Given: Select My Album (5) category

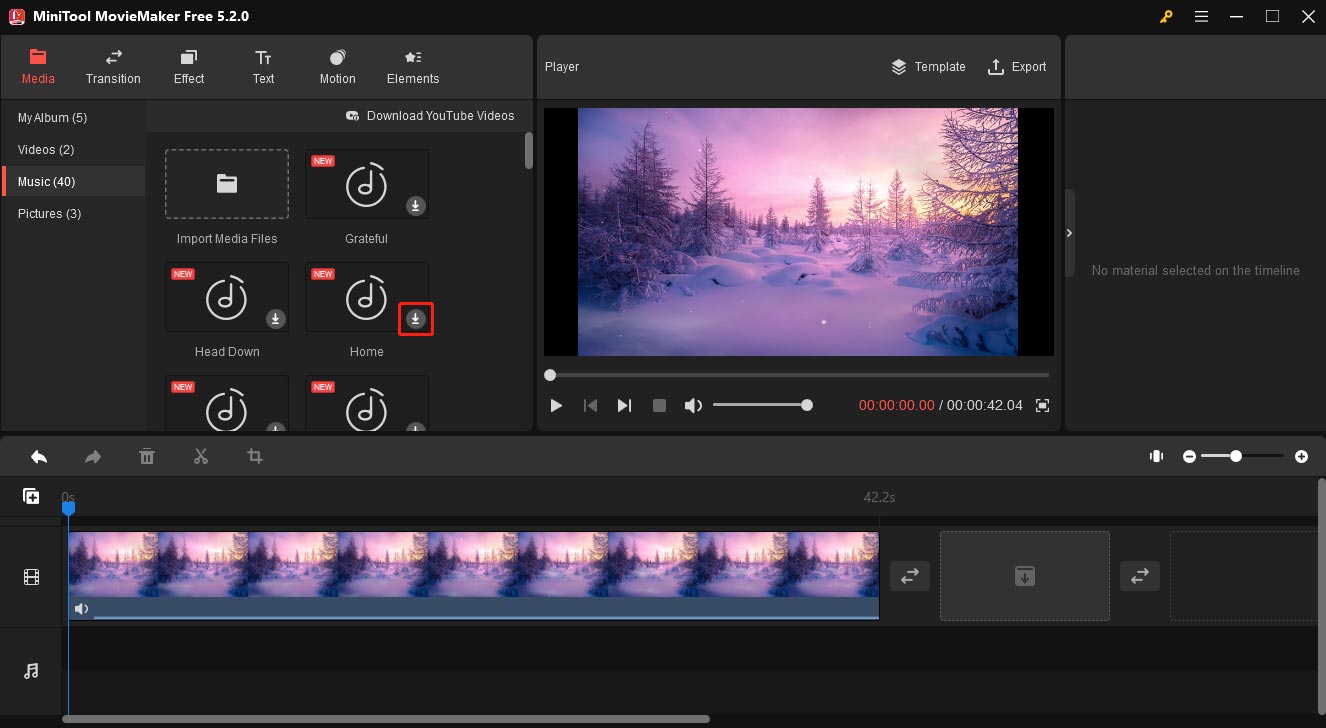Looking at the screenshot, I should point(73,118).
